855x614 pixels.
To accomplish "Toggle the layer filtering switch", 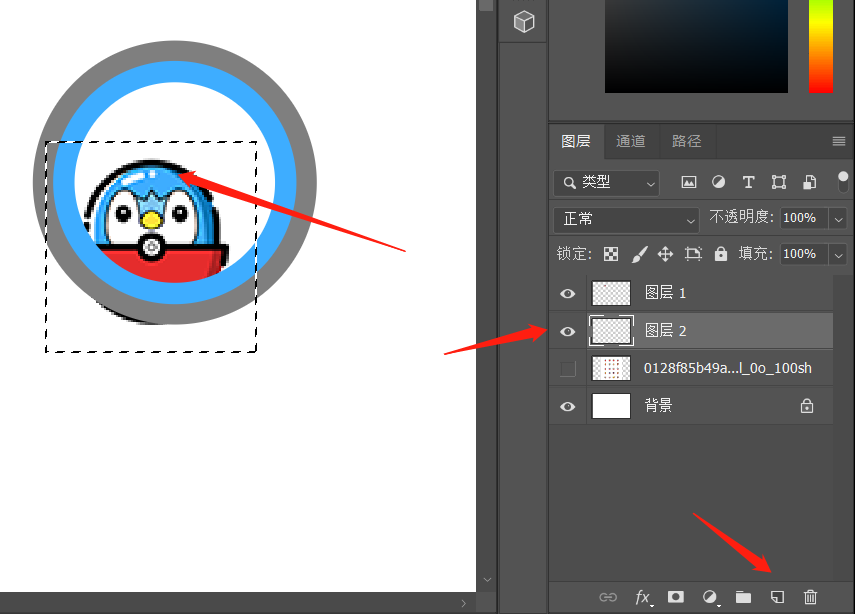I will pos(843,182).
